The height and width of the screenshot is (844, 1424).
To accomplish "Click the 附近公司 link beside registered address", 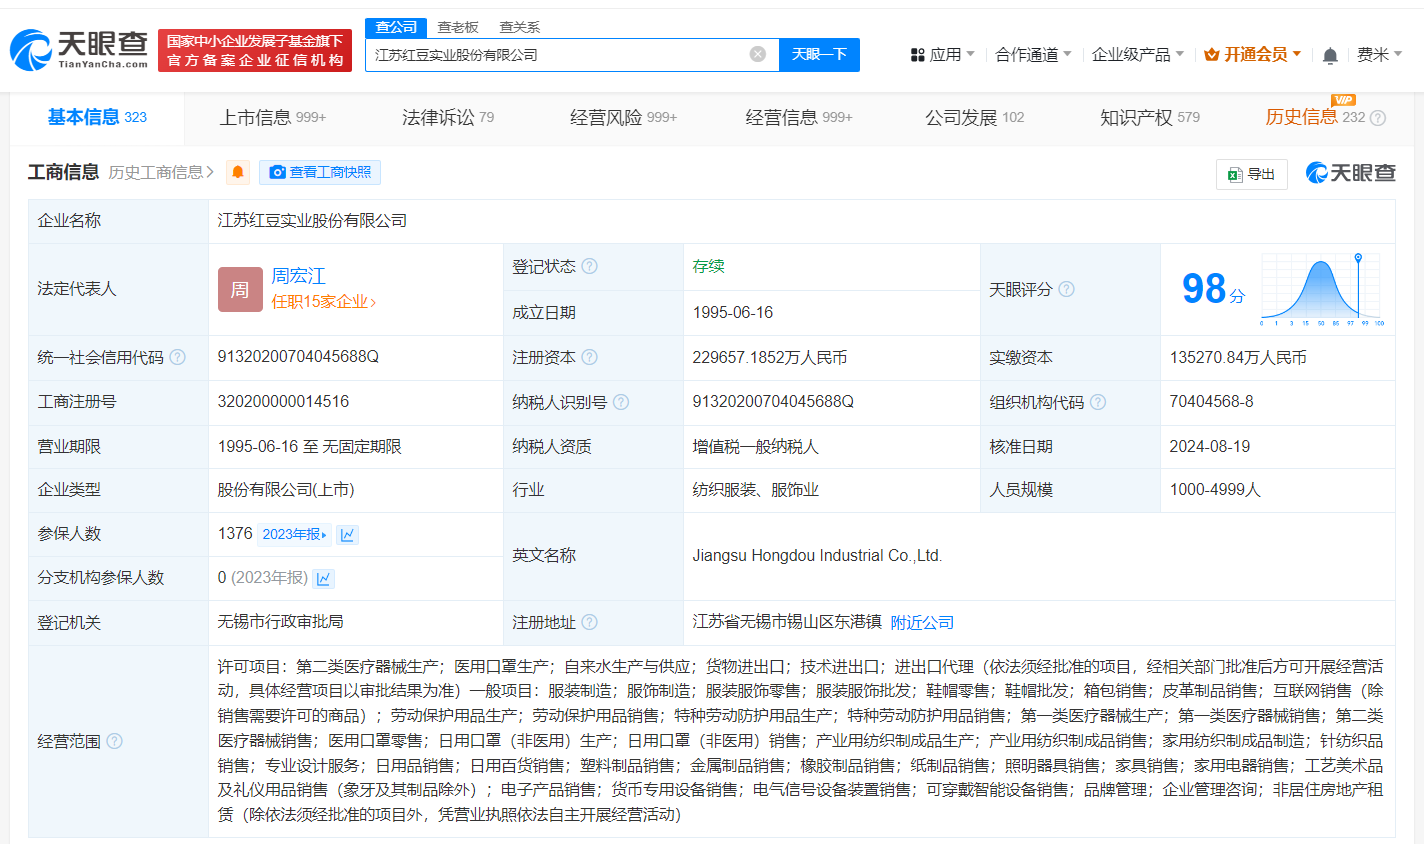I will pyautogui.click(x=922, y=621).
